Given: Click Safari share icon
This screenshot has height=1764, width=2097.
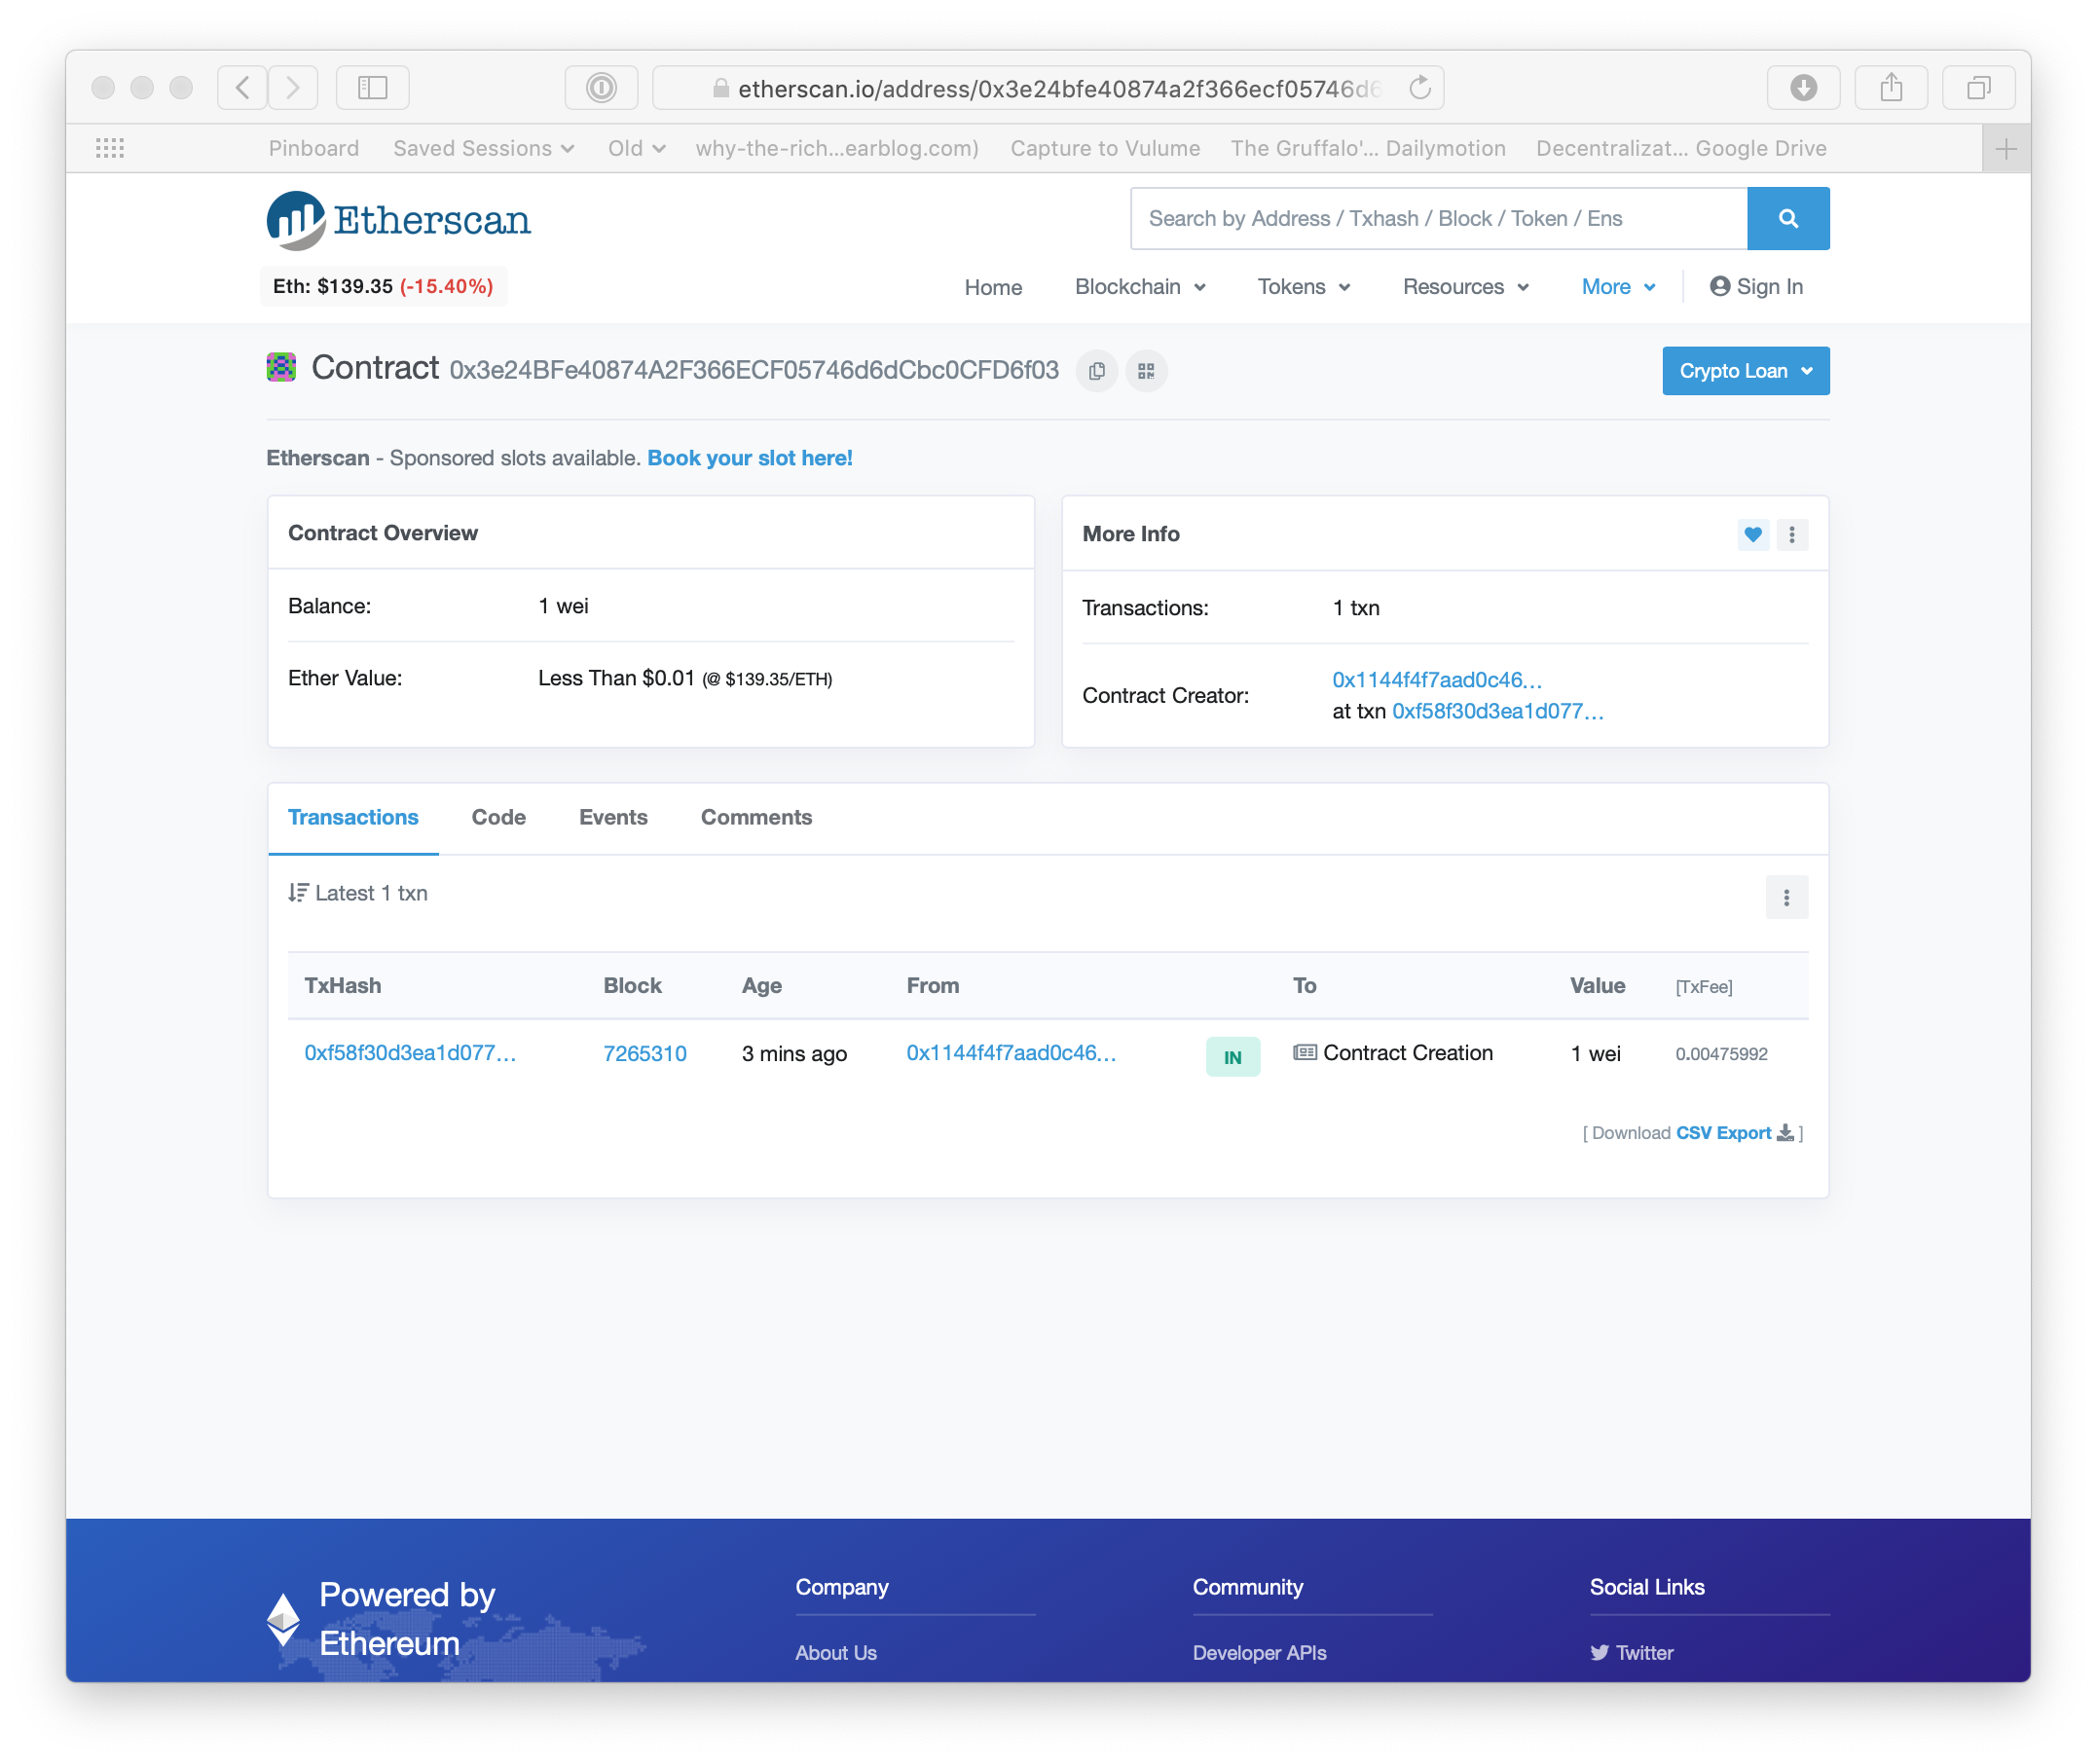Looking at the screenshot, I should pos(1890,88).
